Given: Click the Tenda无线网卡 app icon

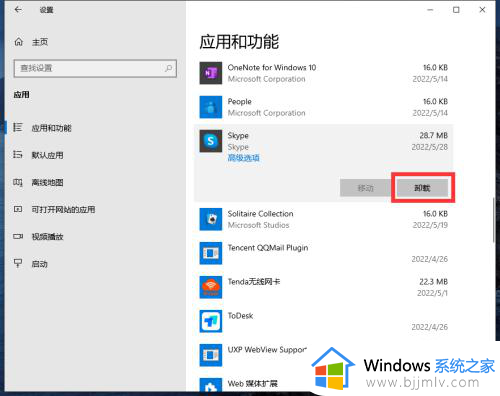Looking at the screenshot, I should 211,287.
